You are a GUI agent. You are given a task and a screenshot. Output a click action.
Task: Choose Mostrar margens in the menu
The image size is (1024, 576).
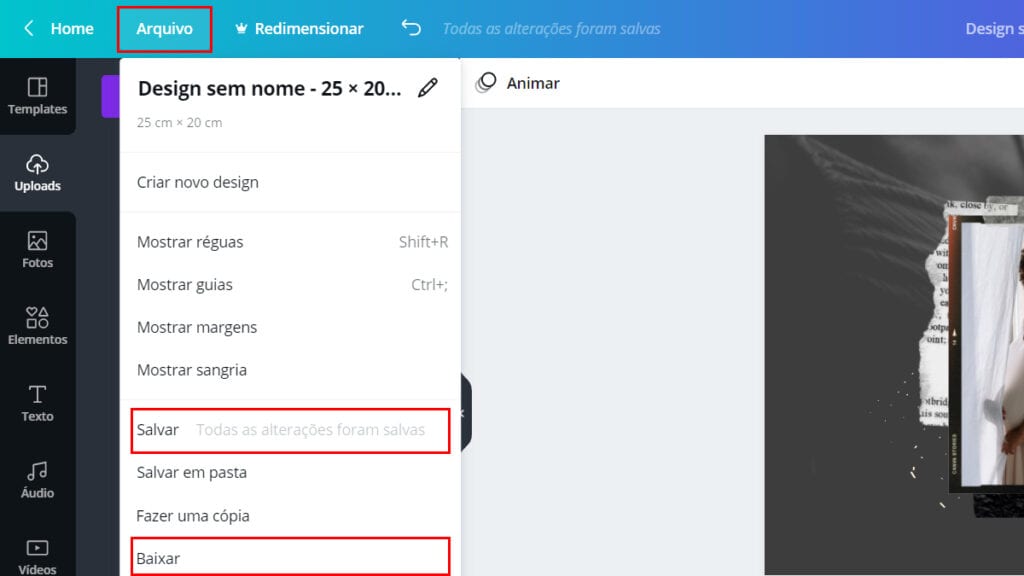tap(290, 327)
